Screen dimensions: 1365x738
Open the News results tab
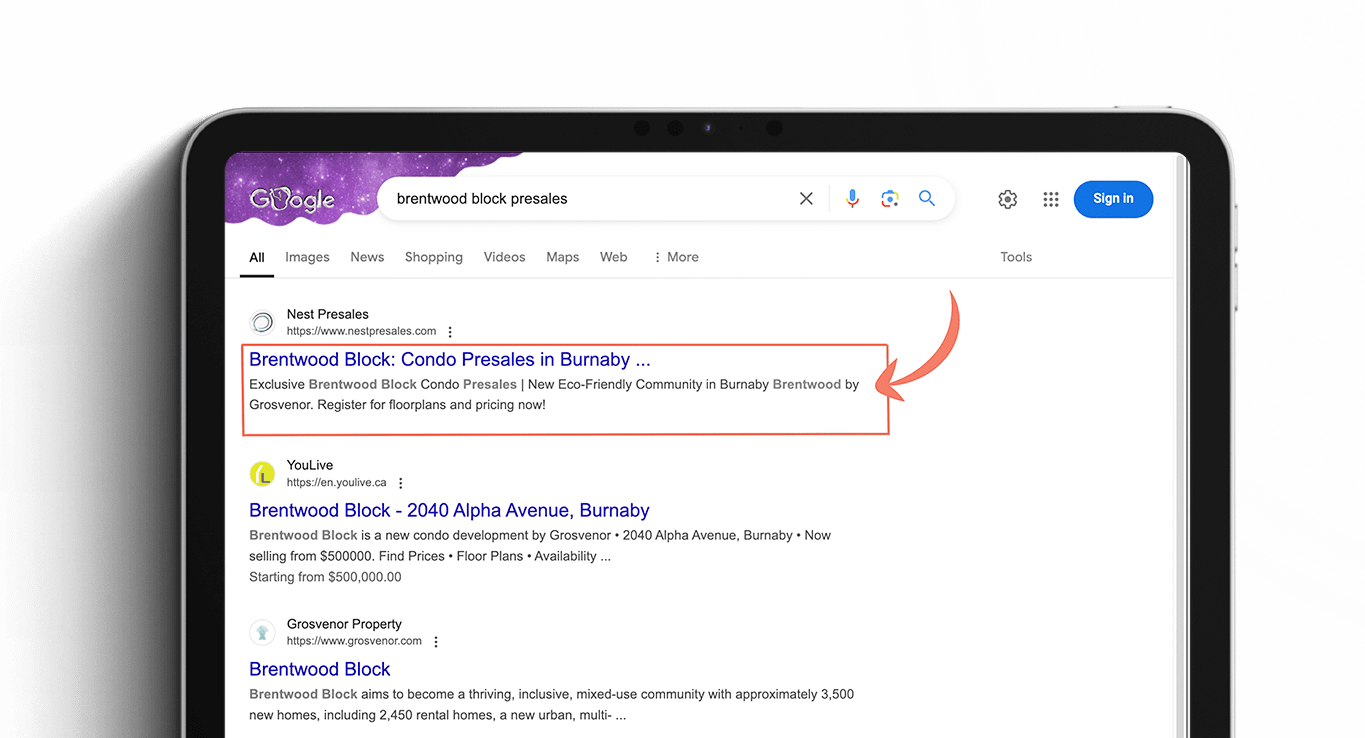(367, 257)
